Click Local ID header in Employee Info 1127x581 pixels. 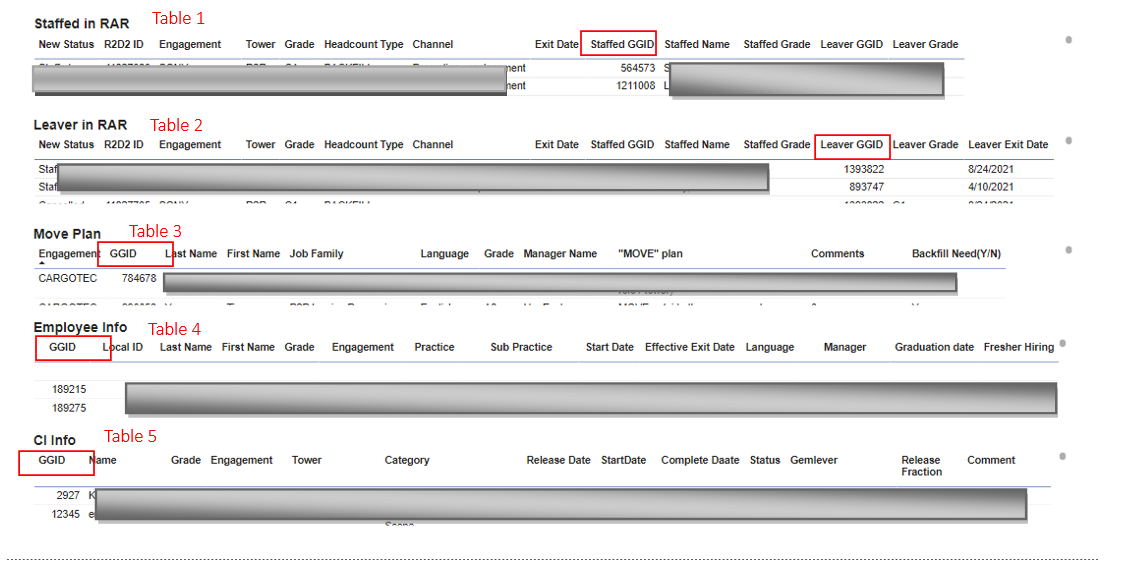tap(122, 347)
